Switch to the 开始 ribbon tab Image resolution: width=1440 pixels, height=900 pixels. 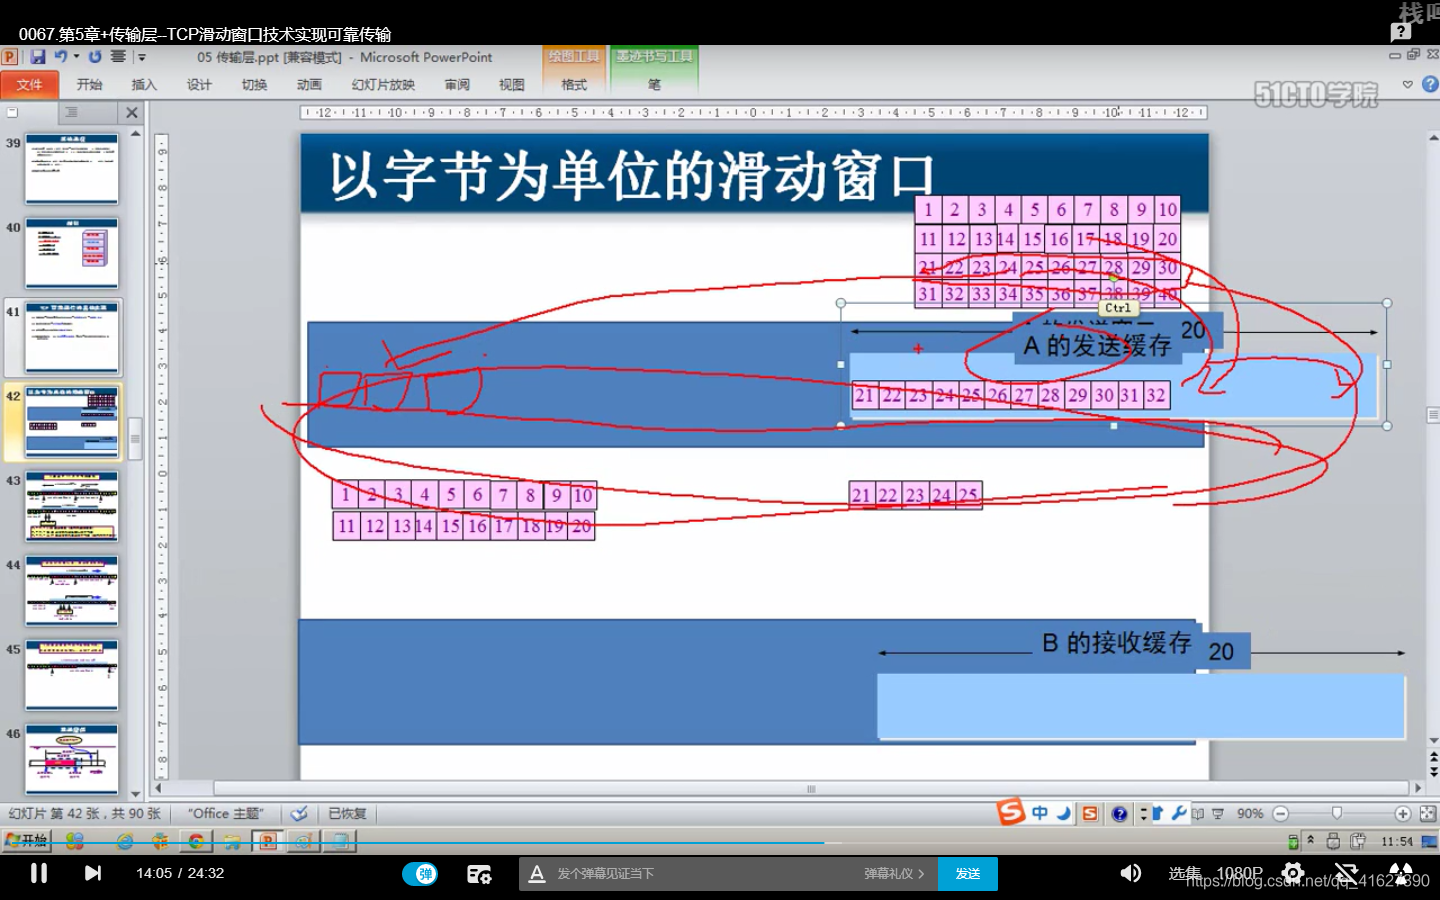pos(90,85)
